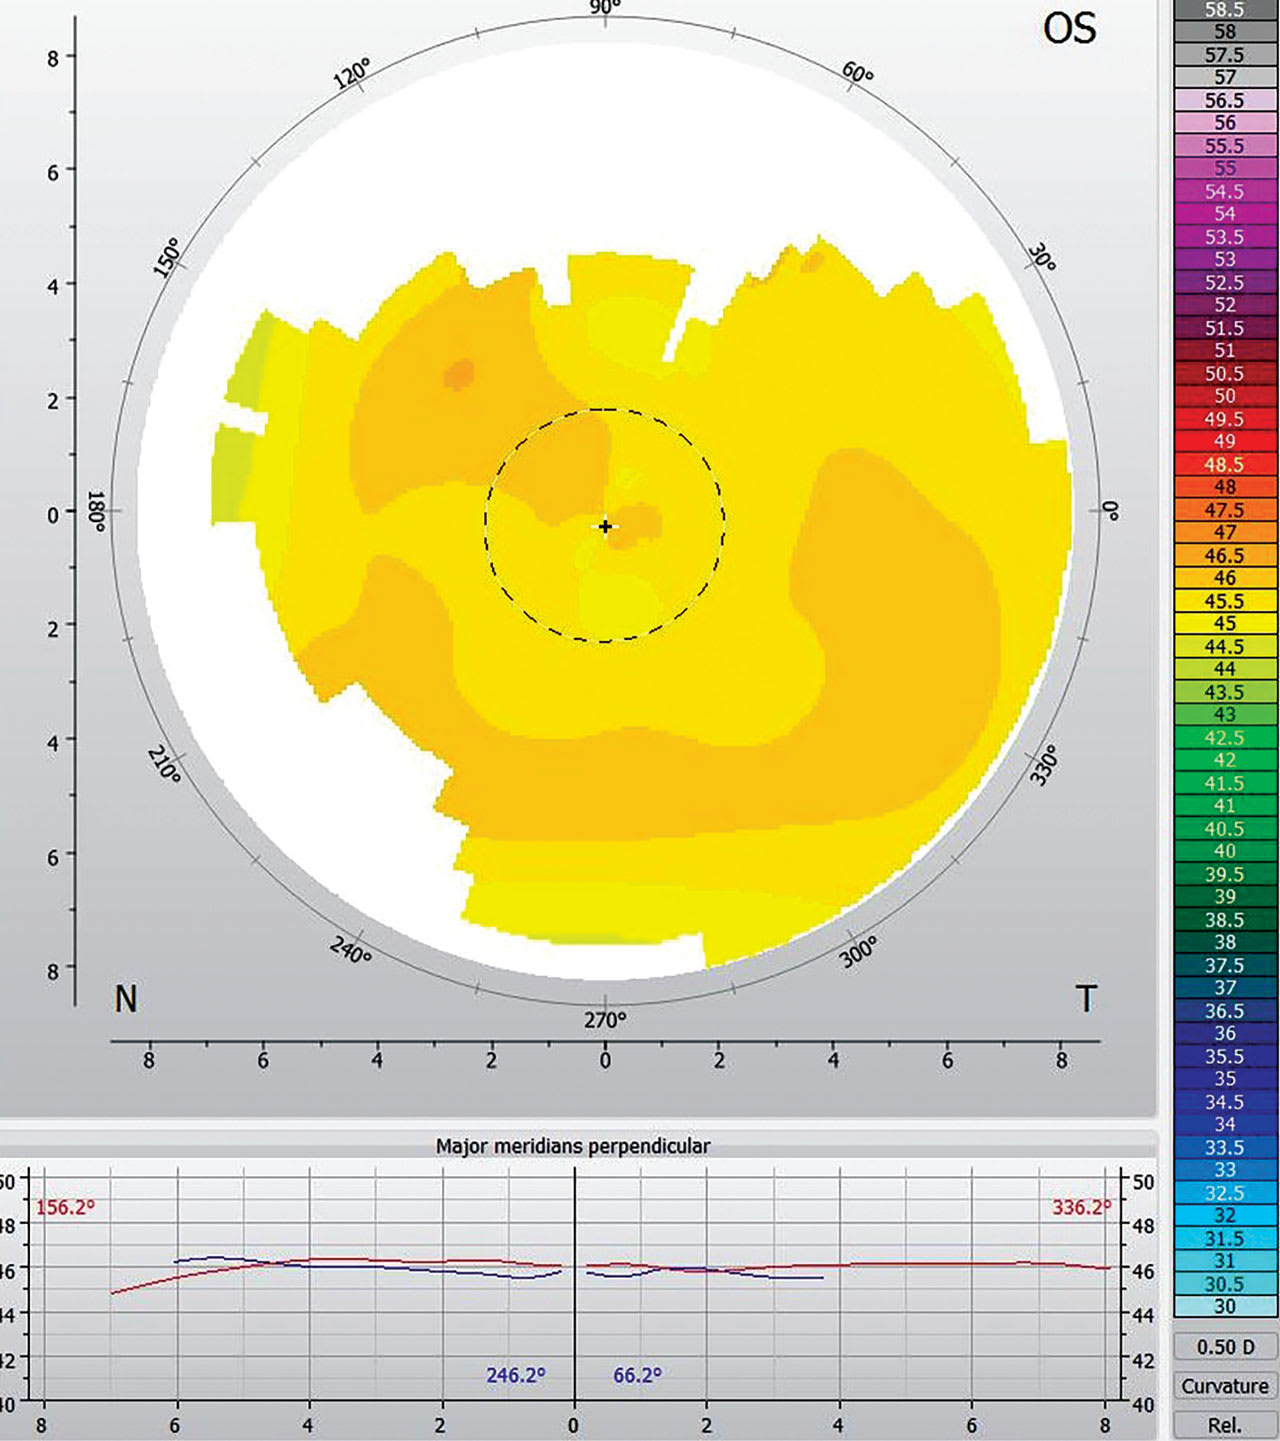Click the Curvature map type button

point(1225,1386)
